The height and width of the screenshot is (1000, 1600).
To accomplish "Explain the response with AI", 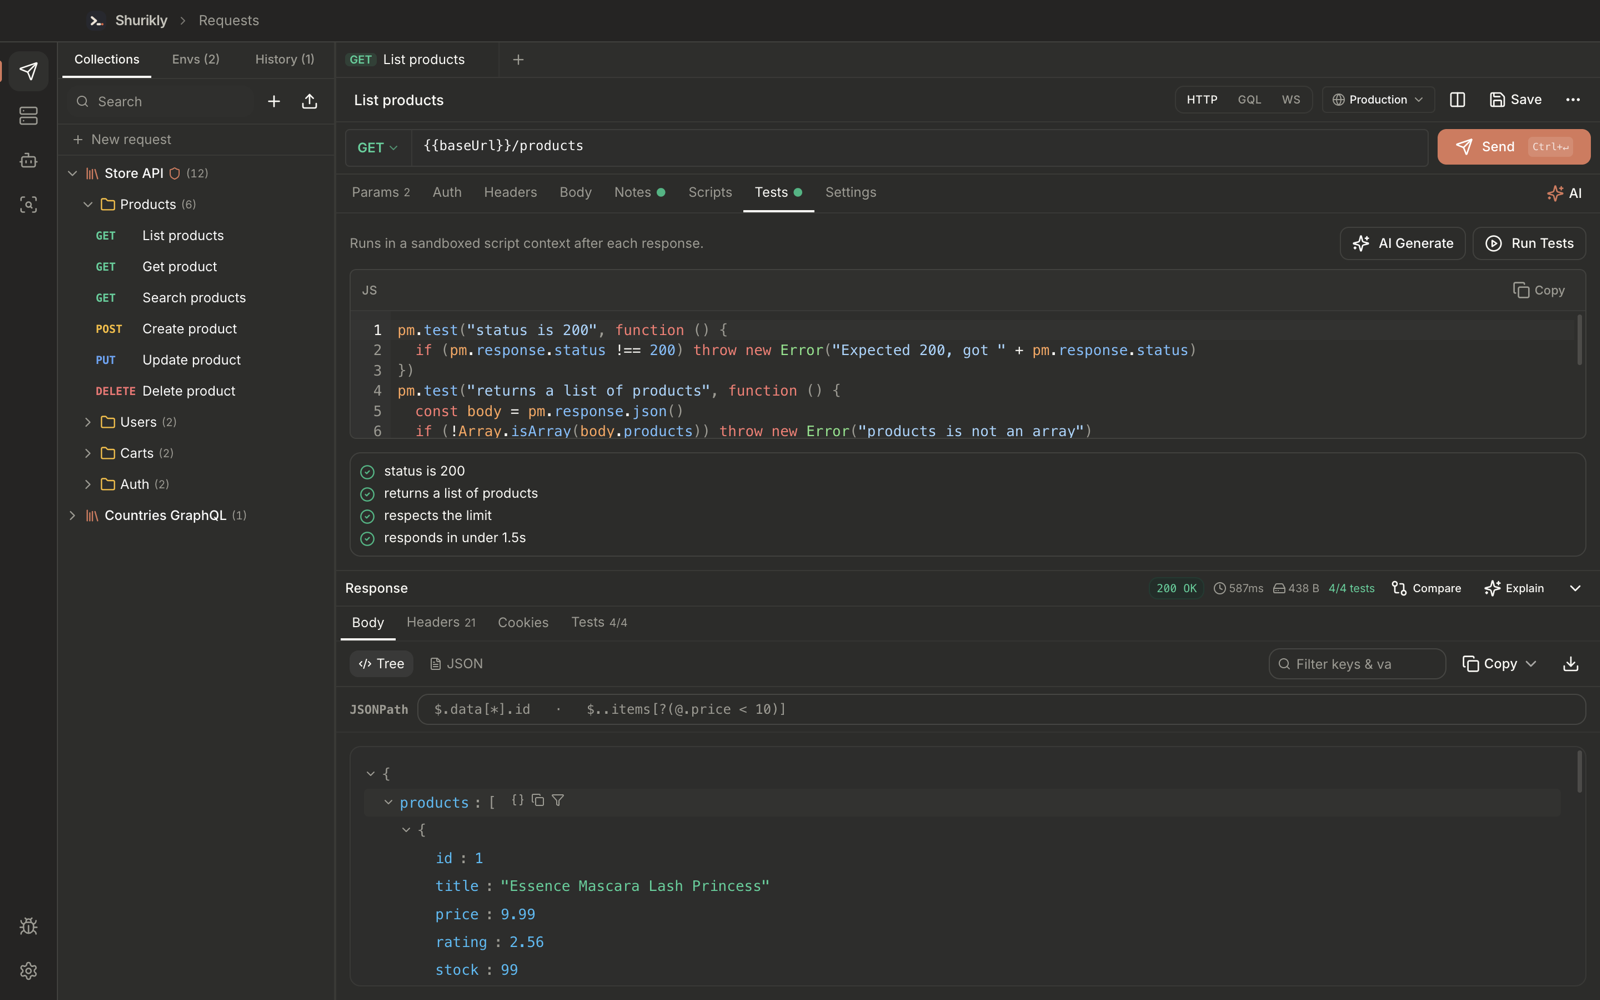I will [1514, 589].
